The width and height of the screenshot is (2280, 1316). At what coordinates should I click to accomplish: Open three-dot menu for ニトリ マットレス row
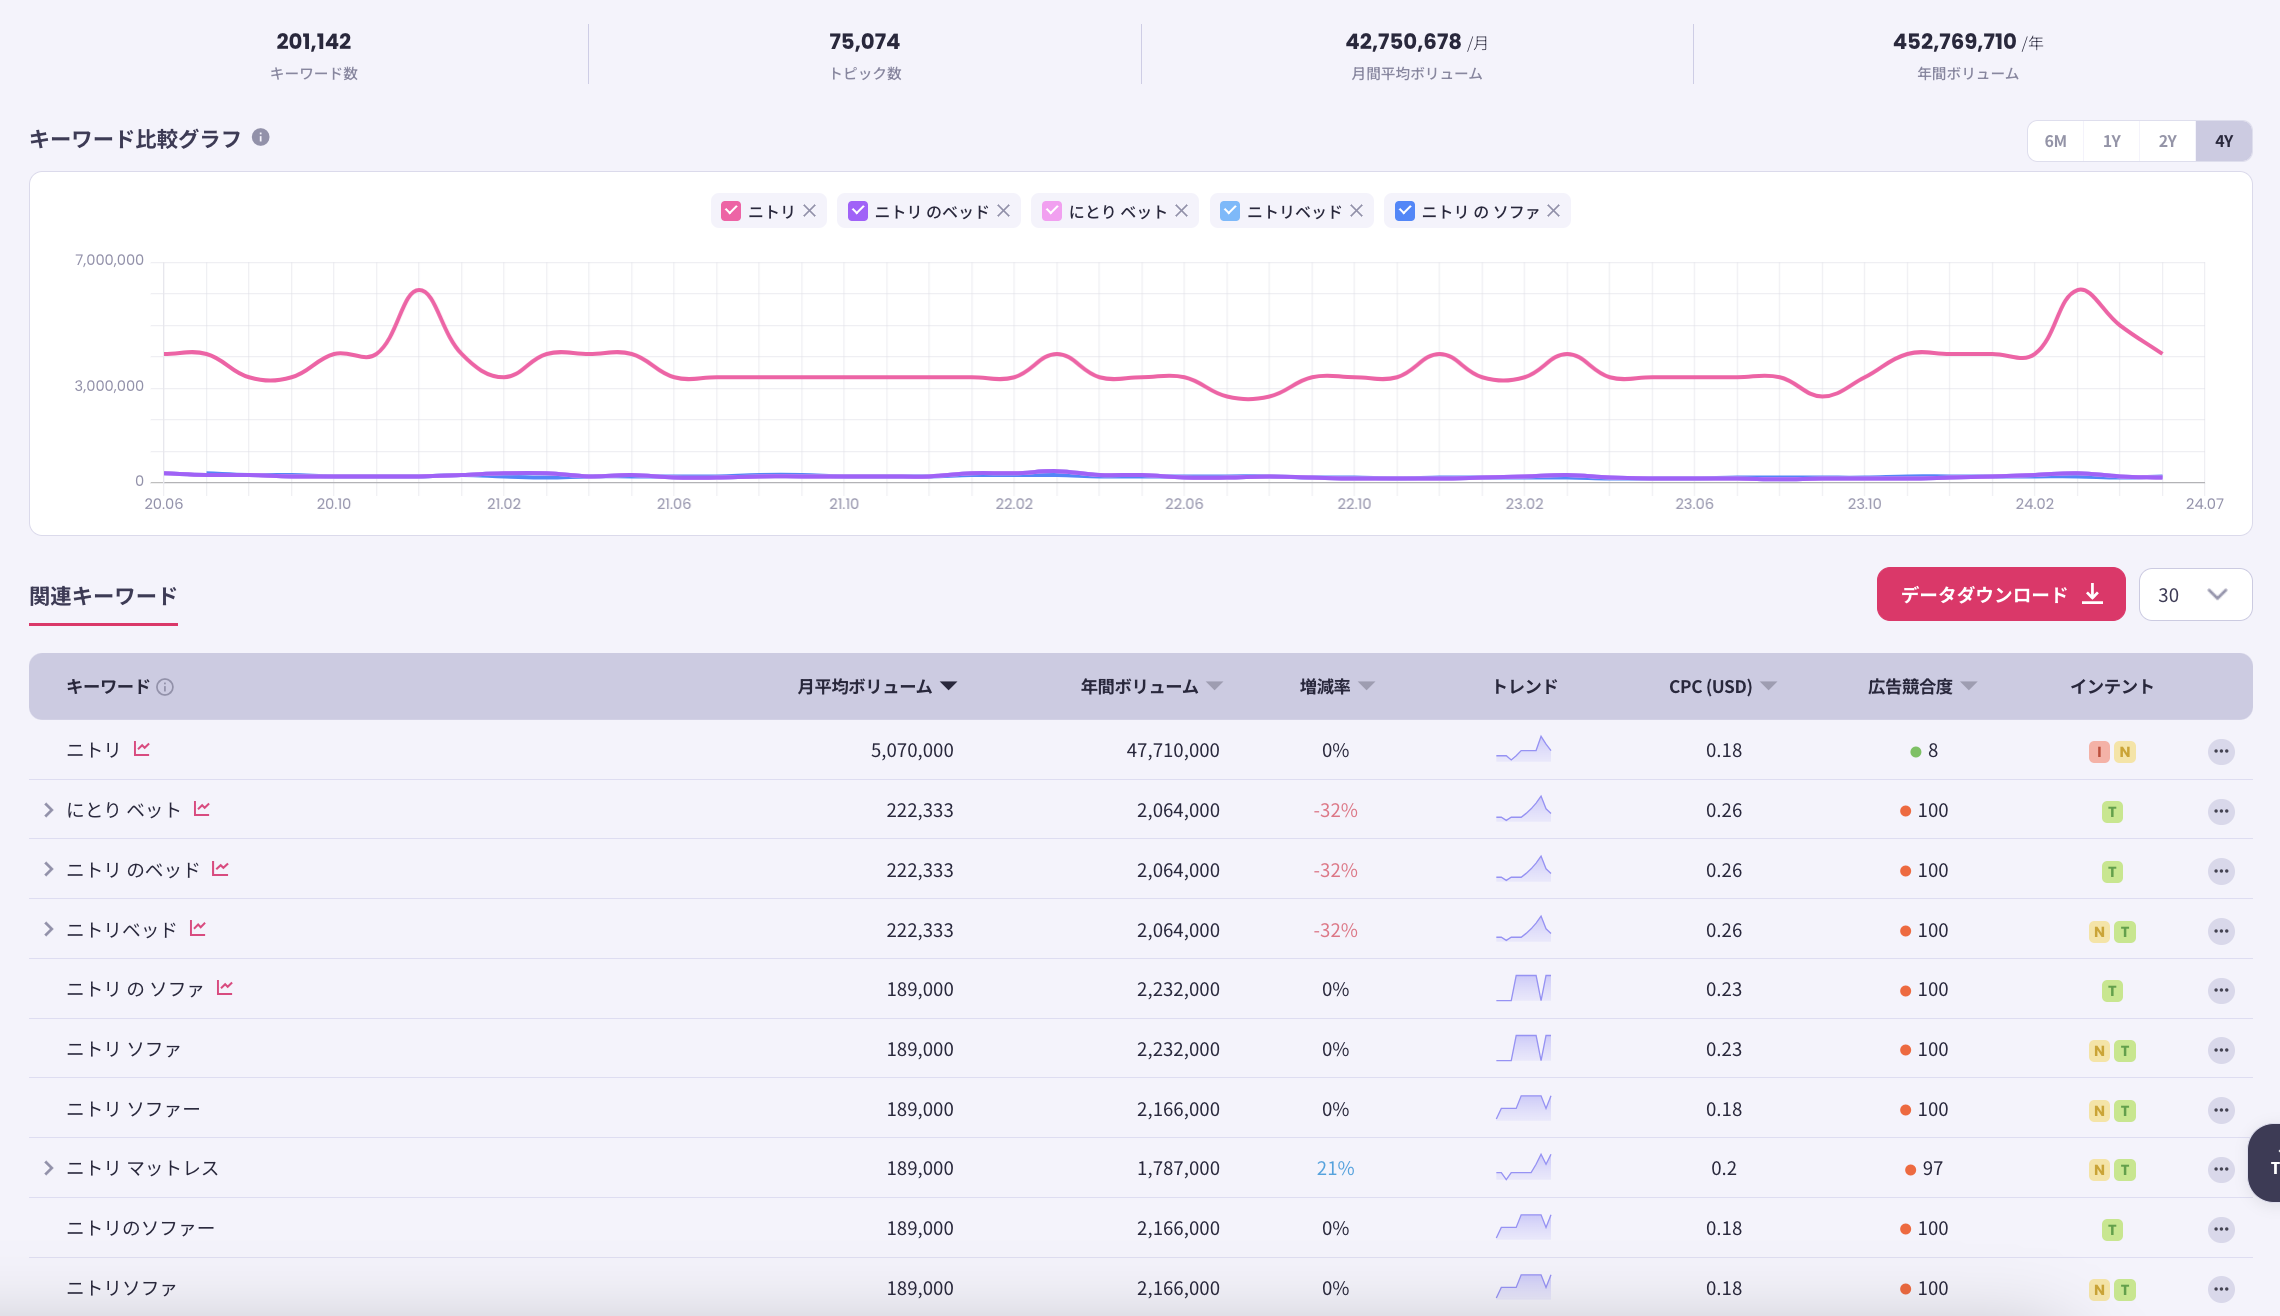tap(2220, 1169)
